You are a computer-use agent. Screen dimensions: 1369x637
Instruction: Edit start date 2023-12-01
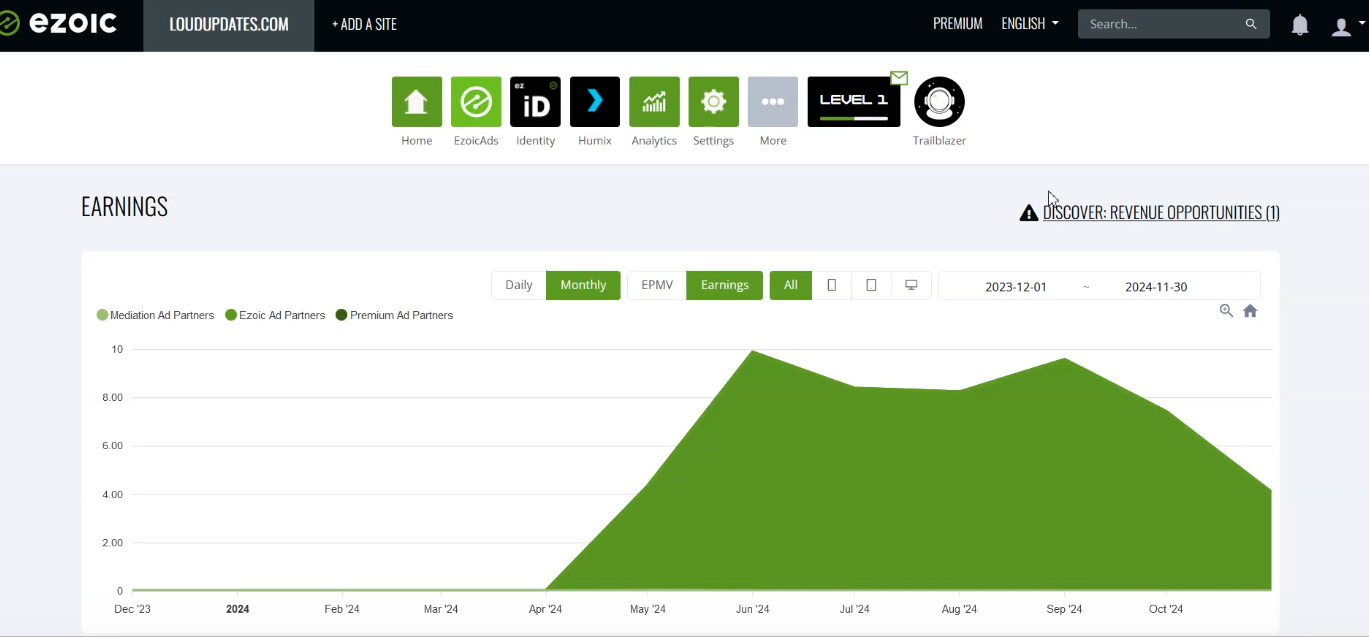pyautogui.click(x=1016, y=286)
